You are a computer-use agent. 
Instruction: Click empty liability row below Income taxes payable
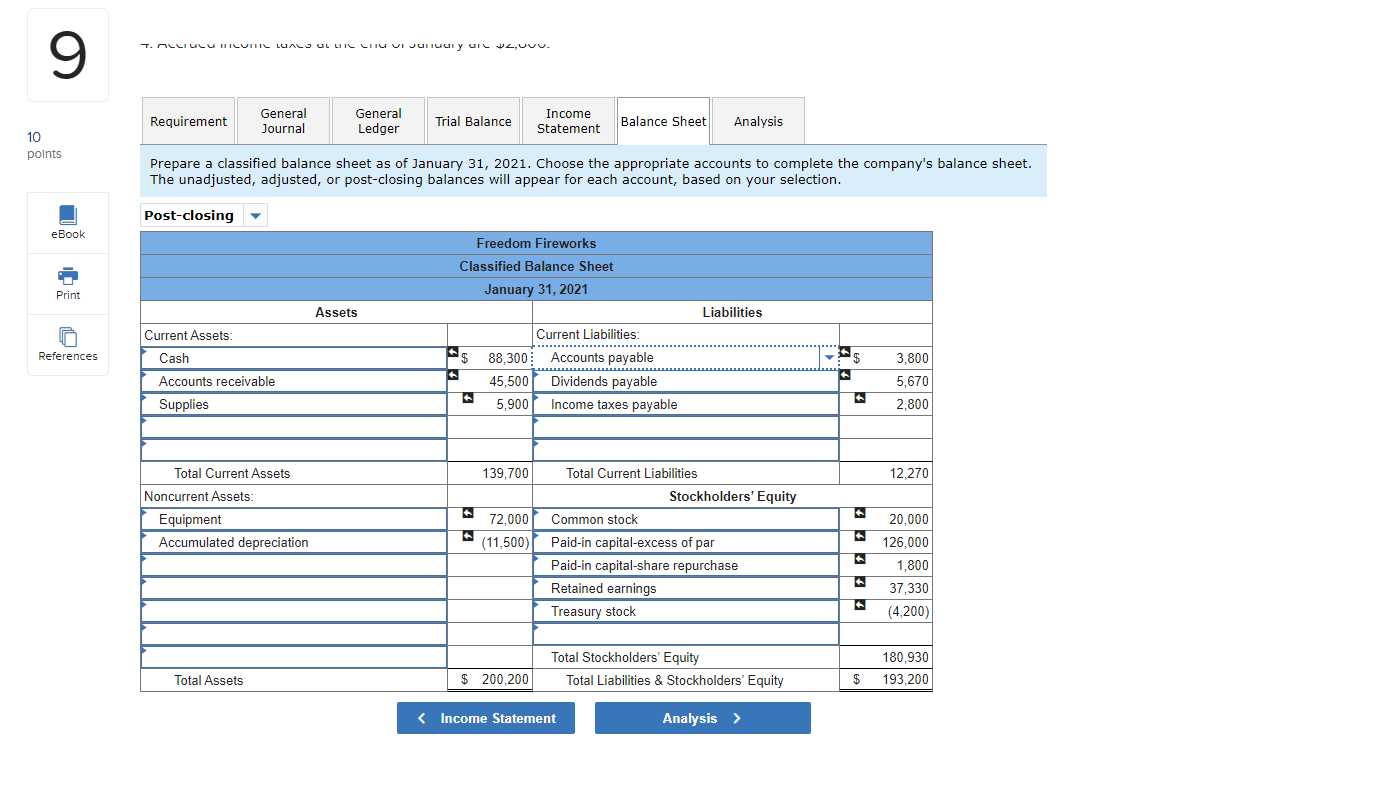click(x=686, y=427)
